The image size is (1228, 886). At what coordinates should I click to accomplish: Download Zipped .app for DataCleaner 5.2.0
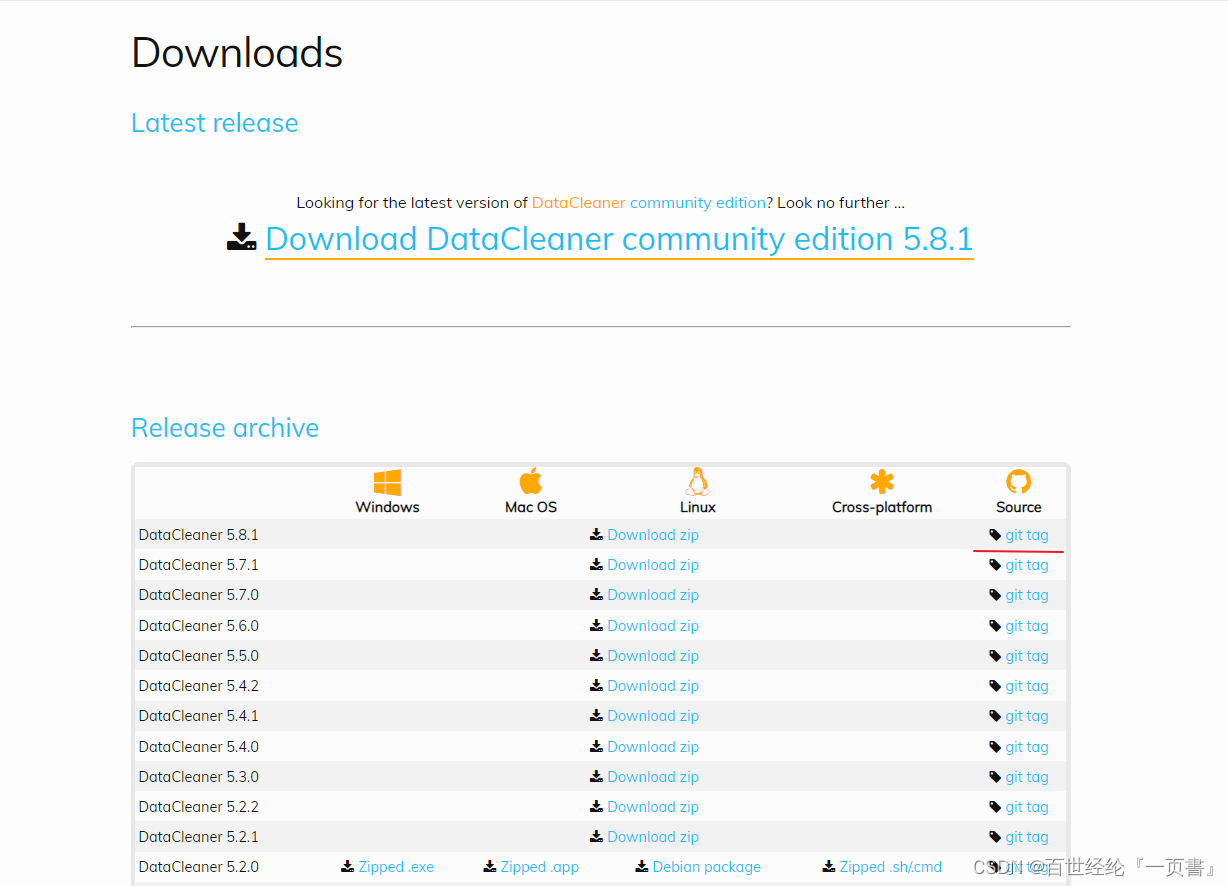coord(540,867)
